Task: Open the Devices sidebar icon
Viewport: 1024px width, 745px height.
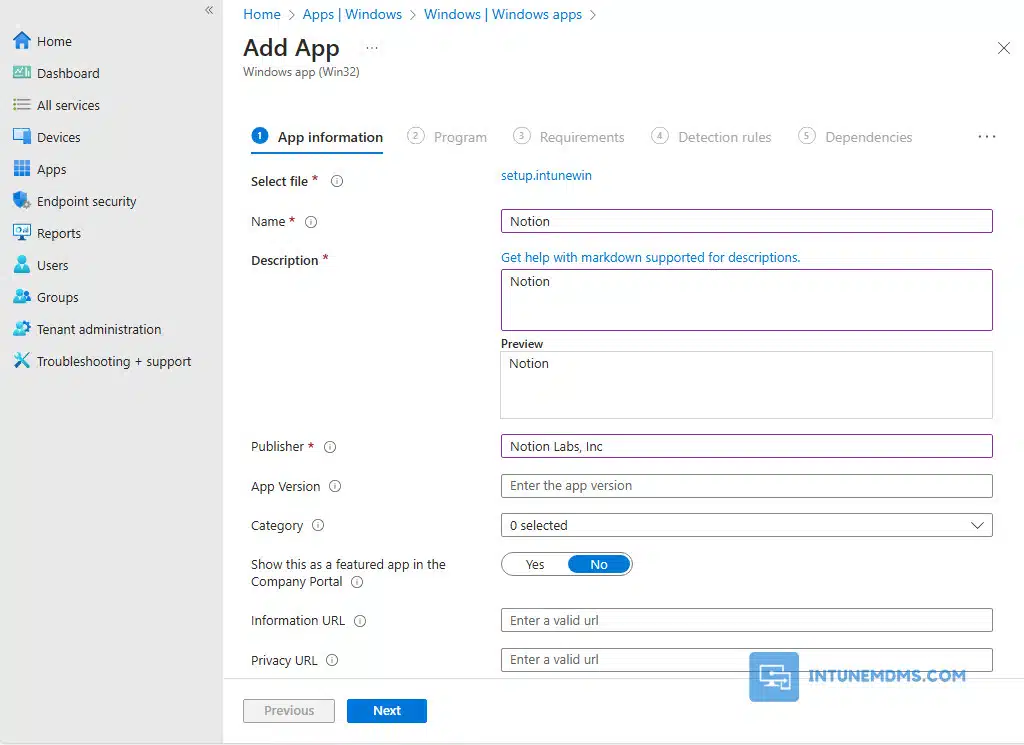Action: click(22, 137)
